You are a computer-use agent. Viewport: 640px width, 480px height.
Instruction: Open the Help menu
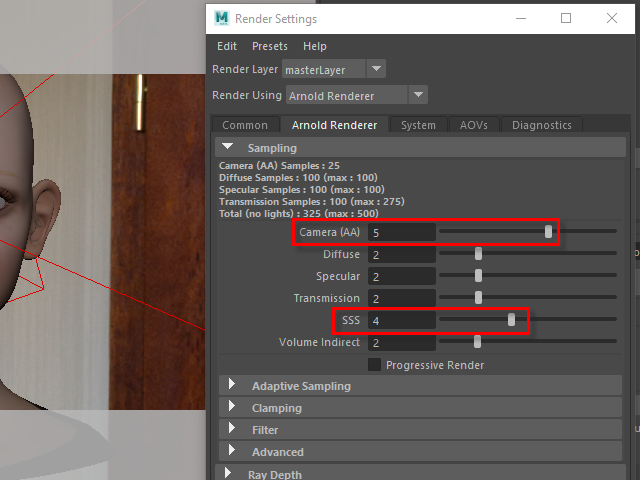point(314,46)
